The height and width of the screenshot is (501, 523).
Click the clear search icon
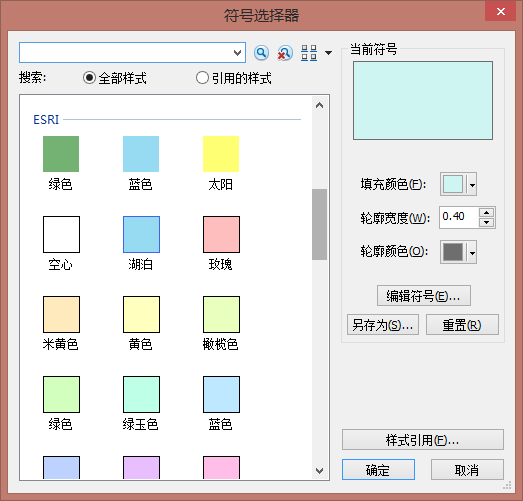285,53
